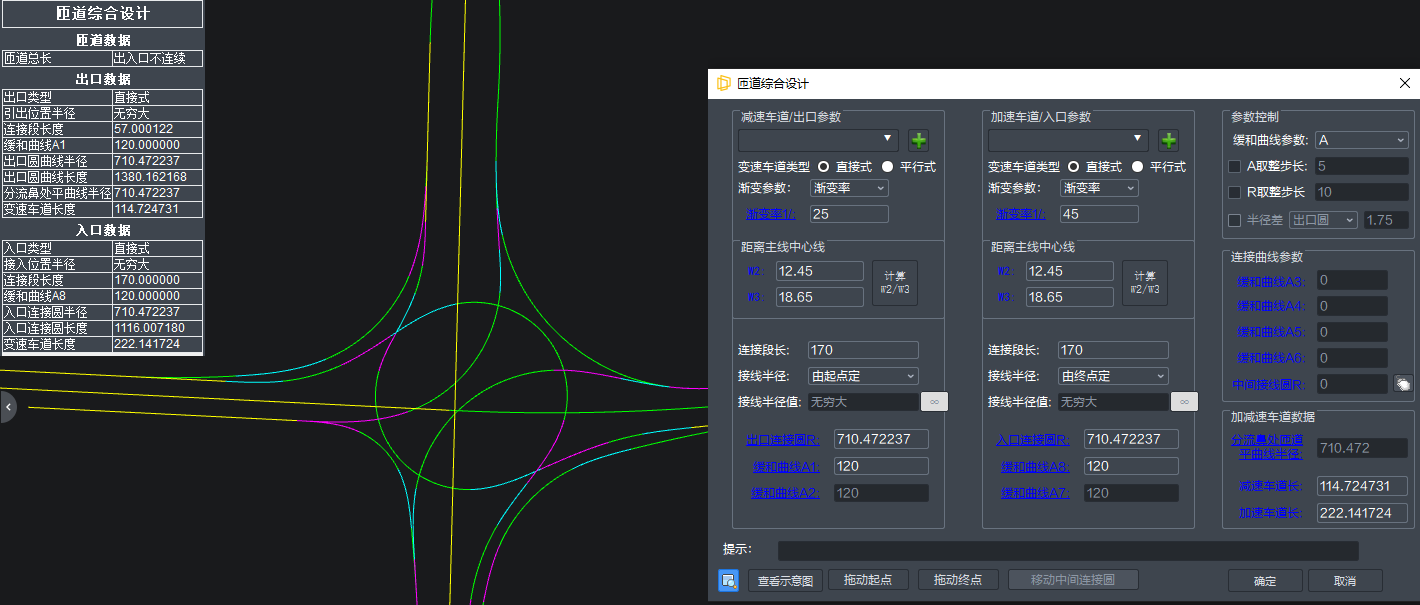
Task: Click the exit W2 input field
Action: tap(818, 271)
